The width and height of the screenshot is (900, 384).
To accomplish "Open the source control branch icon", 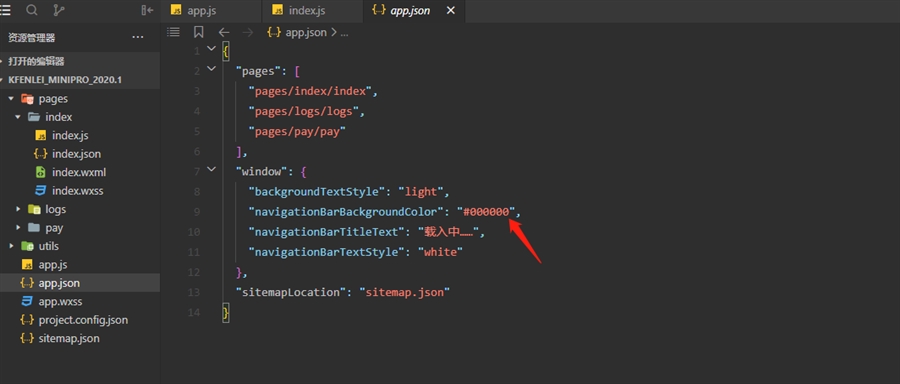I will click(x=59, y=10).
